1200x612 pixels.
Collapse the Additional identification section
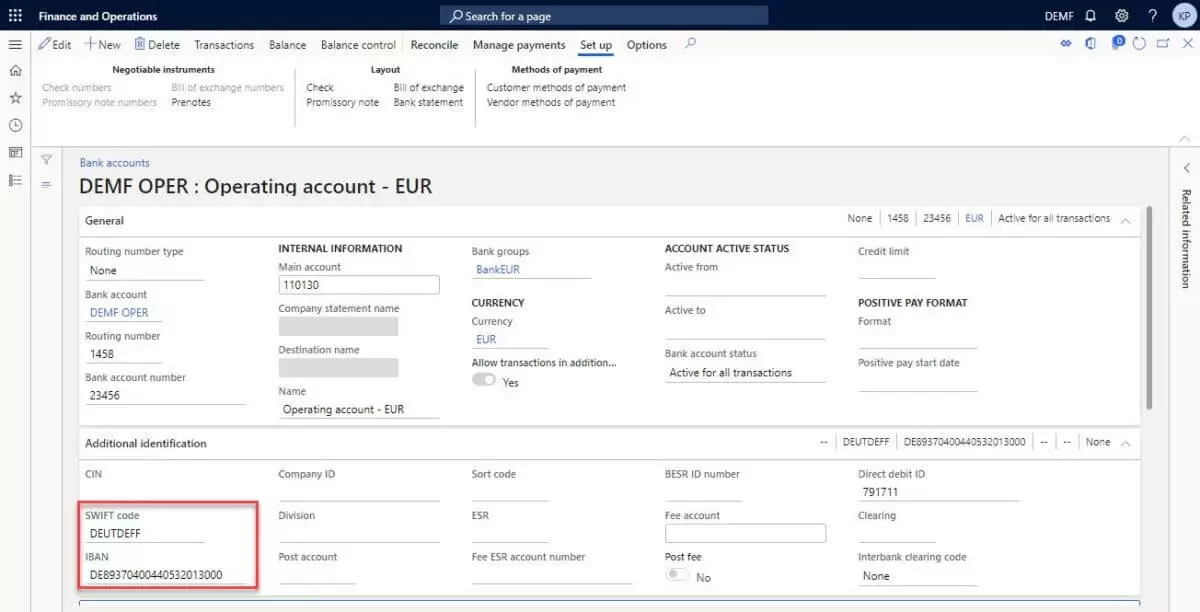point(1125,441)
